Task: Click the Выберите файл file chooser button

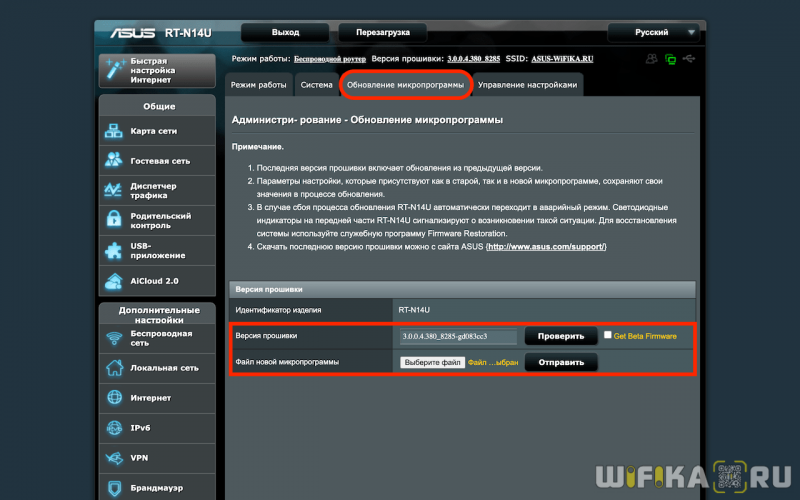Action: click(433, 362)
